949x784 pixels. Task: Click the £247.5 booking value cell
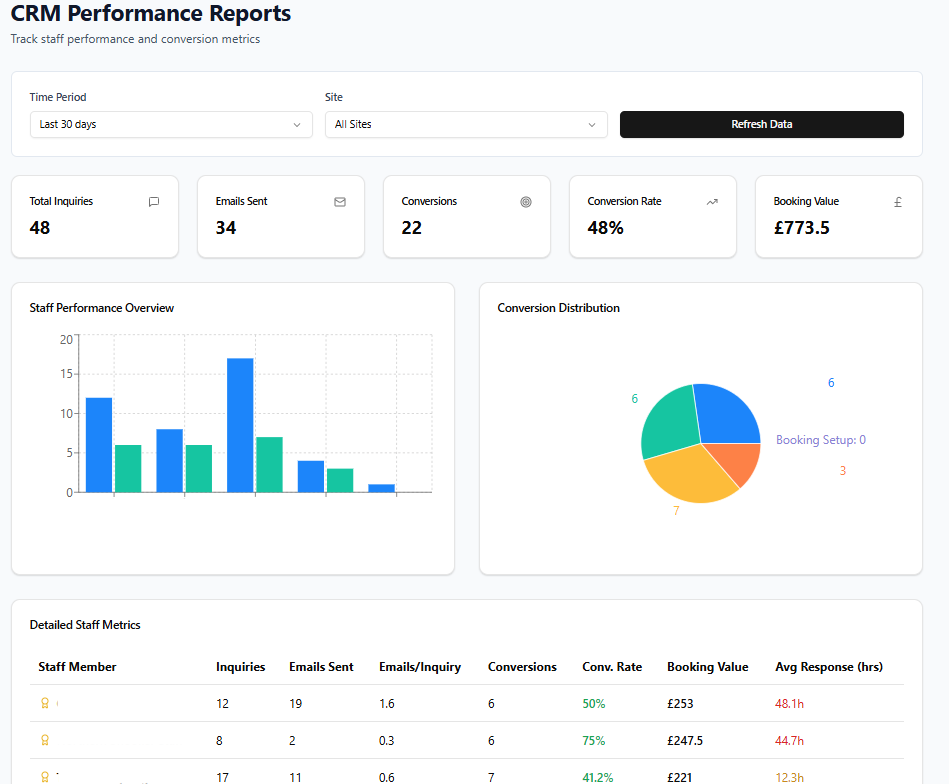(x=685, y=740)
